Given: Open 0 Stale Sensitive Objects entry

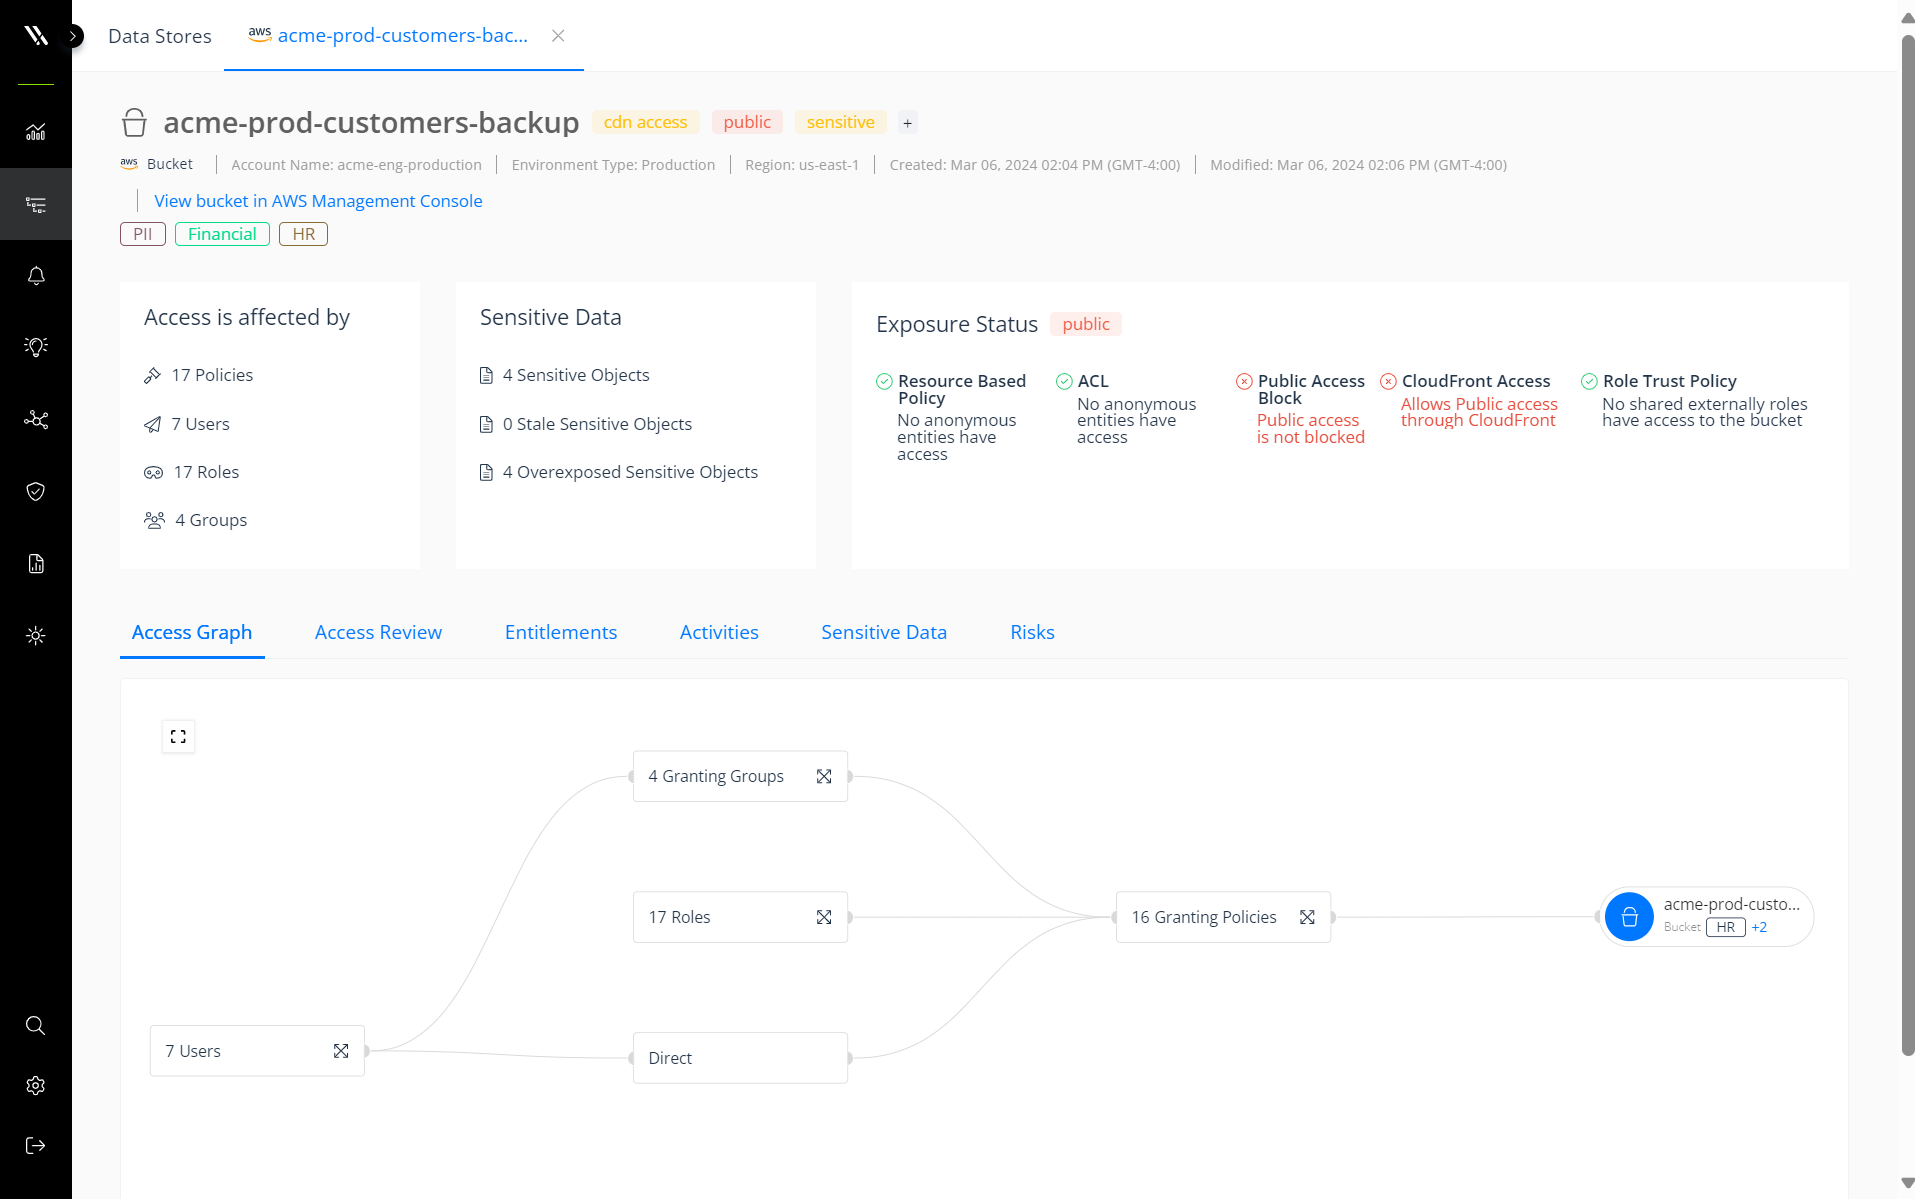Looking at the screenshot, I should [x=585, y=424].
